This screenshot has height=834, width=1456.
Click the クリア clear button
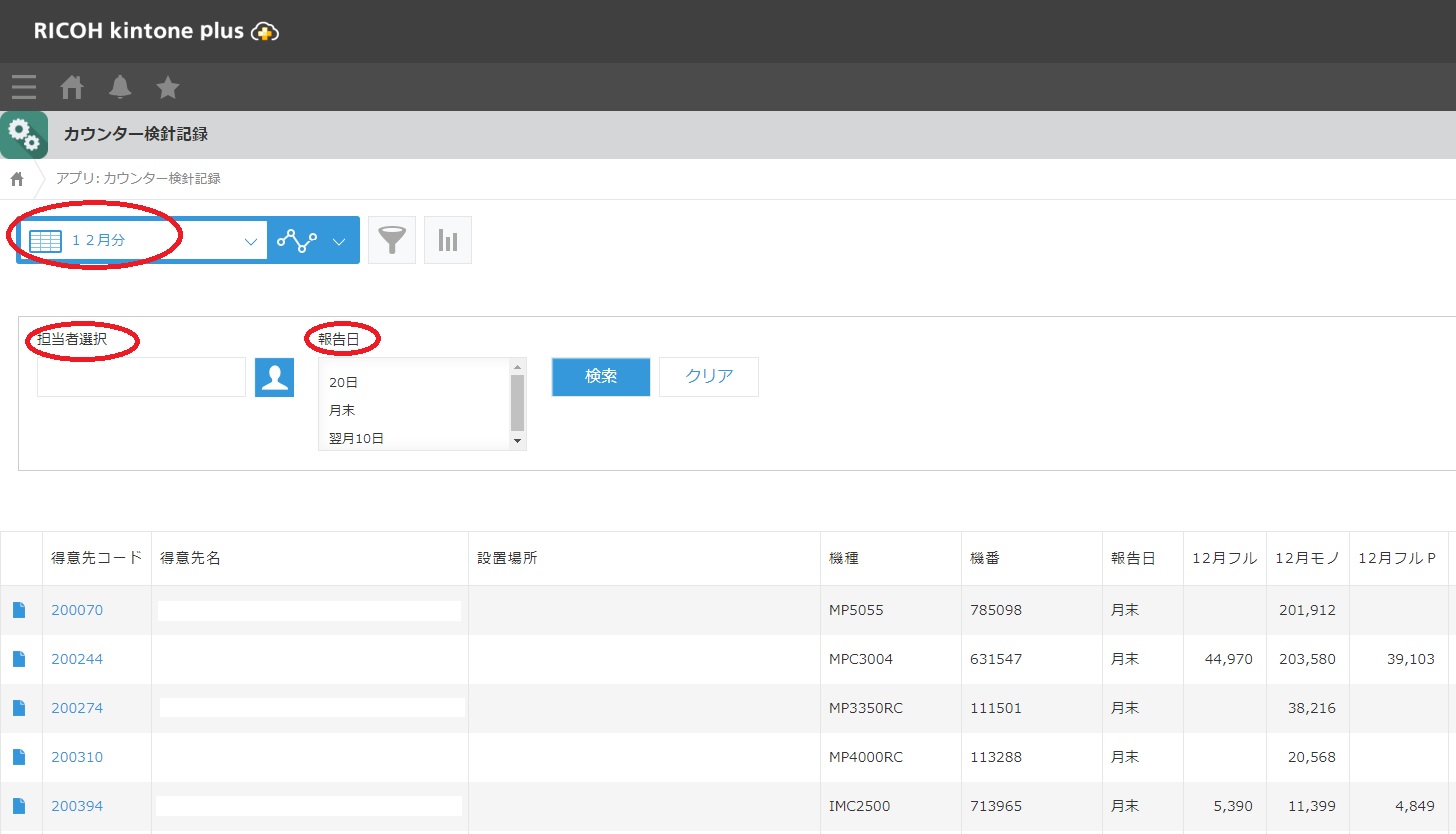(x=709, y=377)
